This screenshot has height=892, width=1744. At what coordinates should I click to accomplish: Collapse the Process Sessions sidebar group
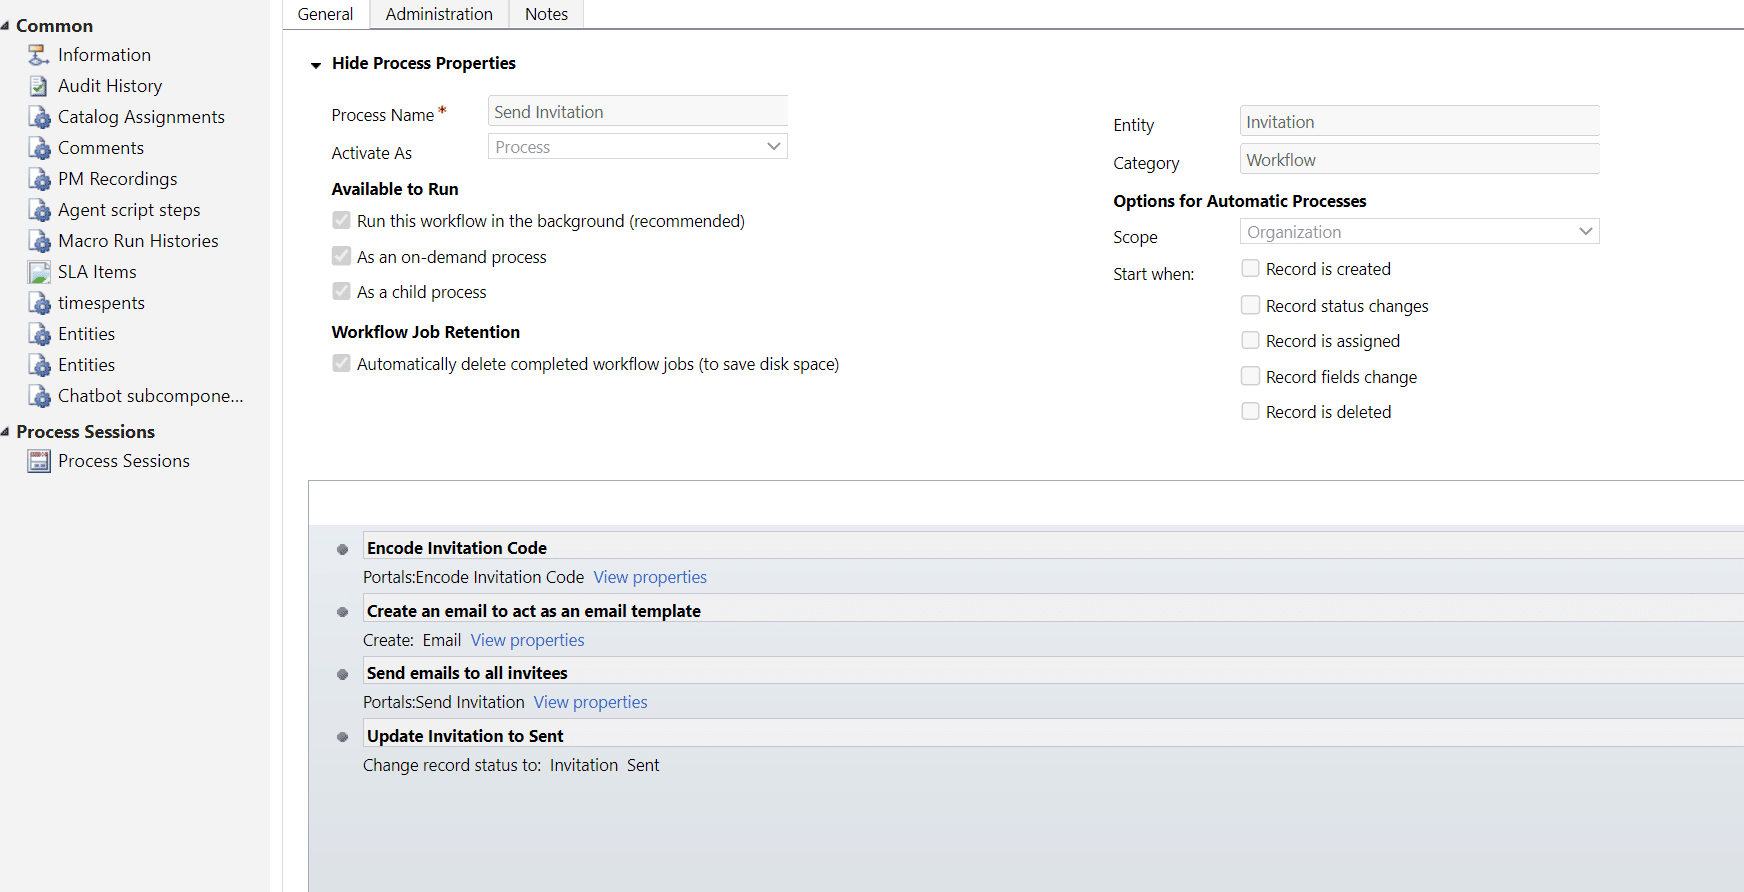(6, 432)
